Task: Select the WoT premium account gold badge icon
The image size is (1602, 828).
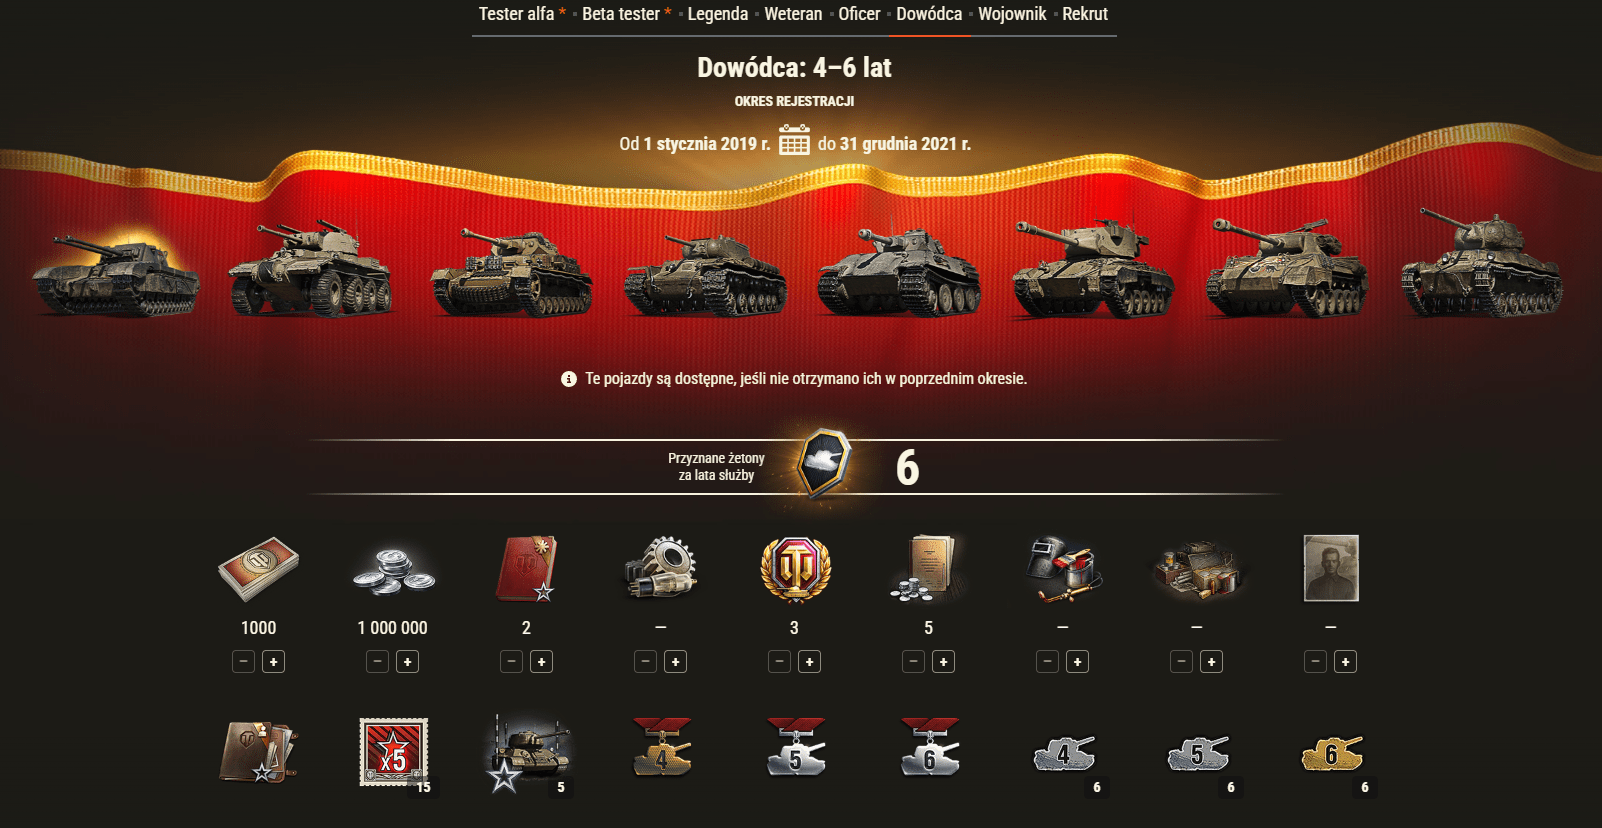Action: pos(795,569)
